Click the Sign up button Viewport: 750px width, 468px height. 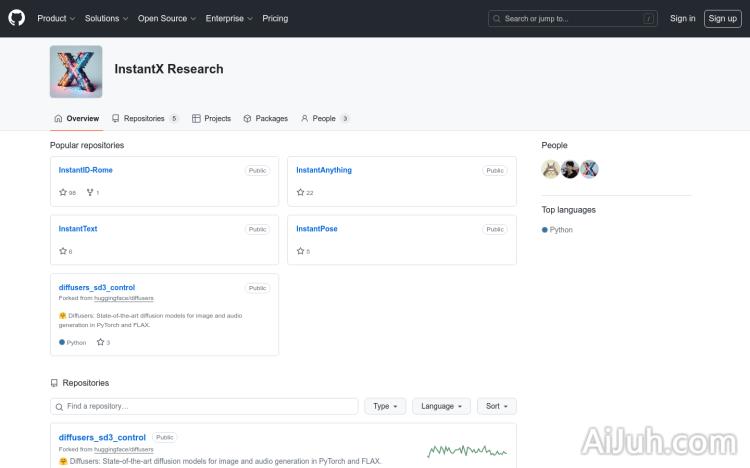pos(721,18)
